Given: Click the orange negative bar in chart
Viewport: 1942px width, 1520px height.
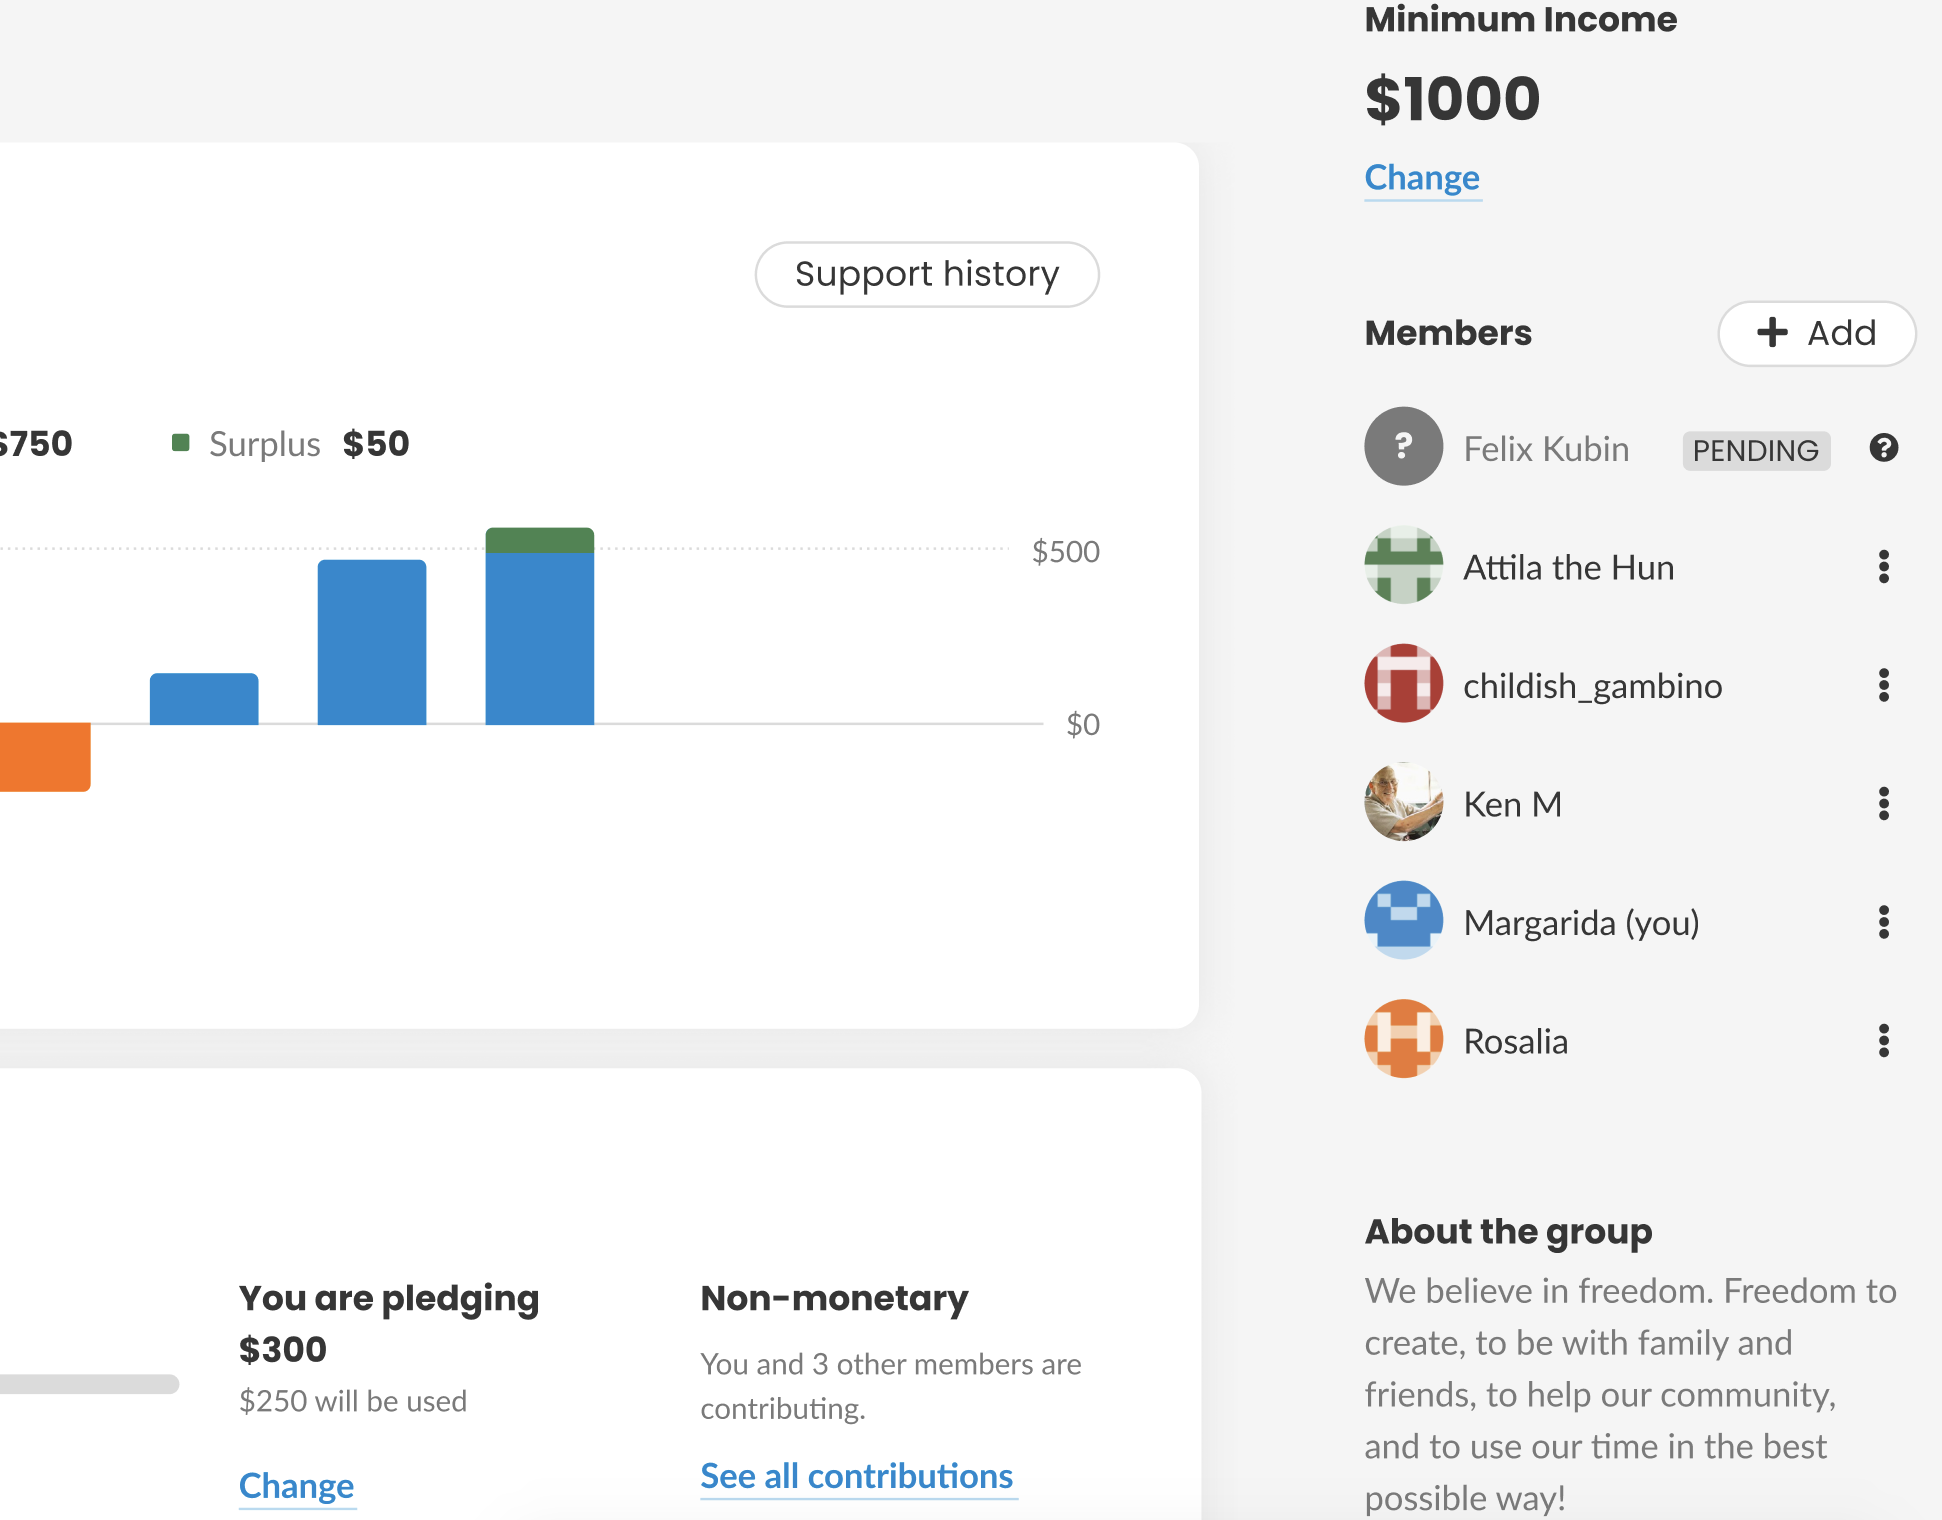Looking at the screenshot, I should point(45,757).
